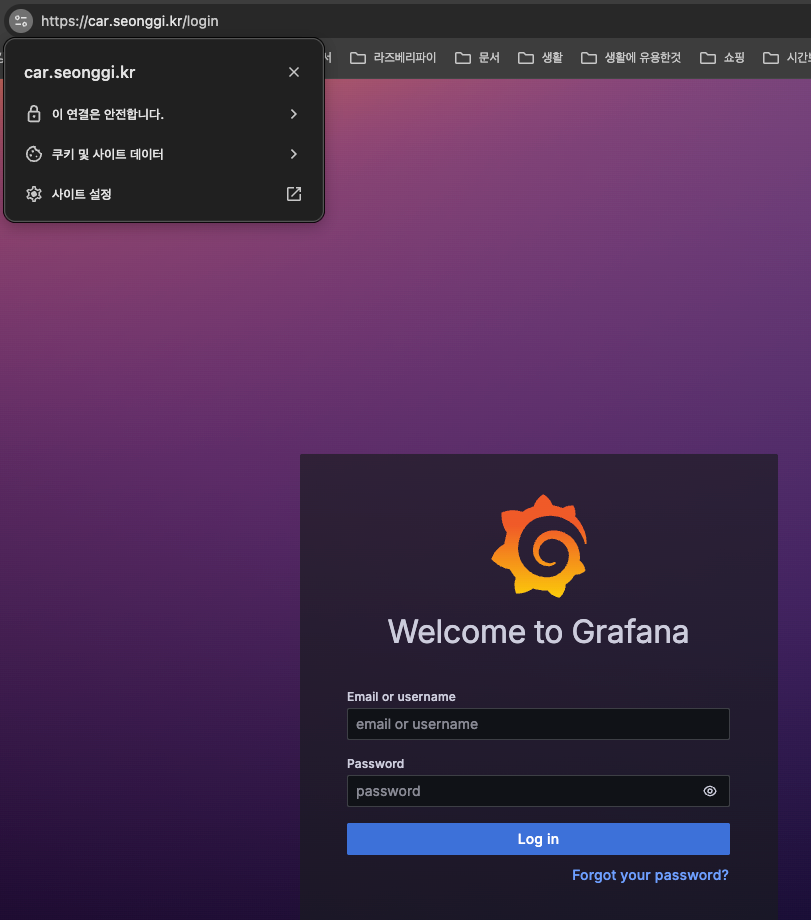This screenshot has width=811, height=920.
Task: Click the gear icon beside 사이트 설정
Action: [x=34, y=194]
